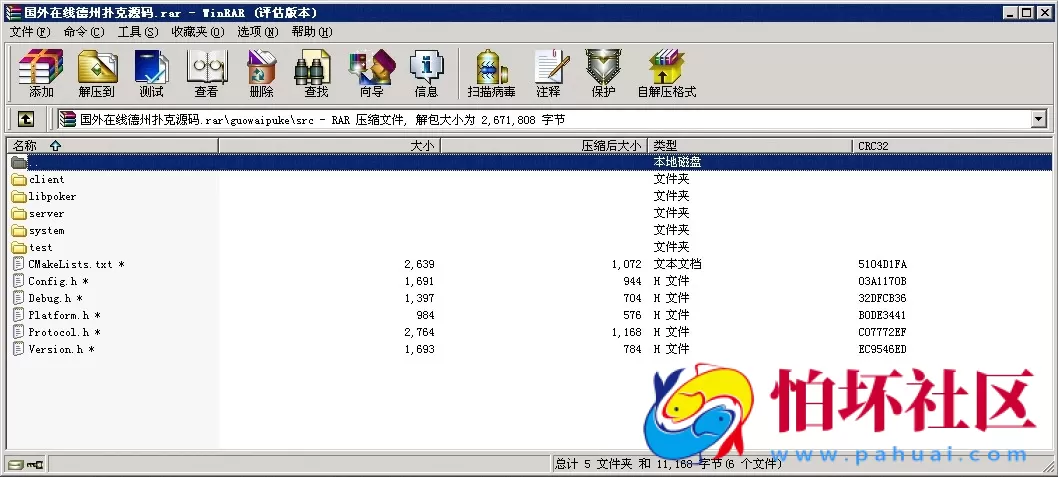Click the CMakeLists.txt size value 2,639
This screenshot has width=1058, height=477.
[x=419, y=264]
